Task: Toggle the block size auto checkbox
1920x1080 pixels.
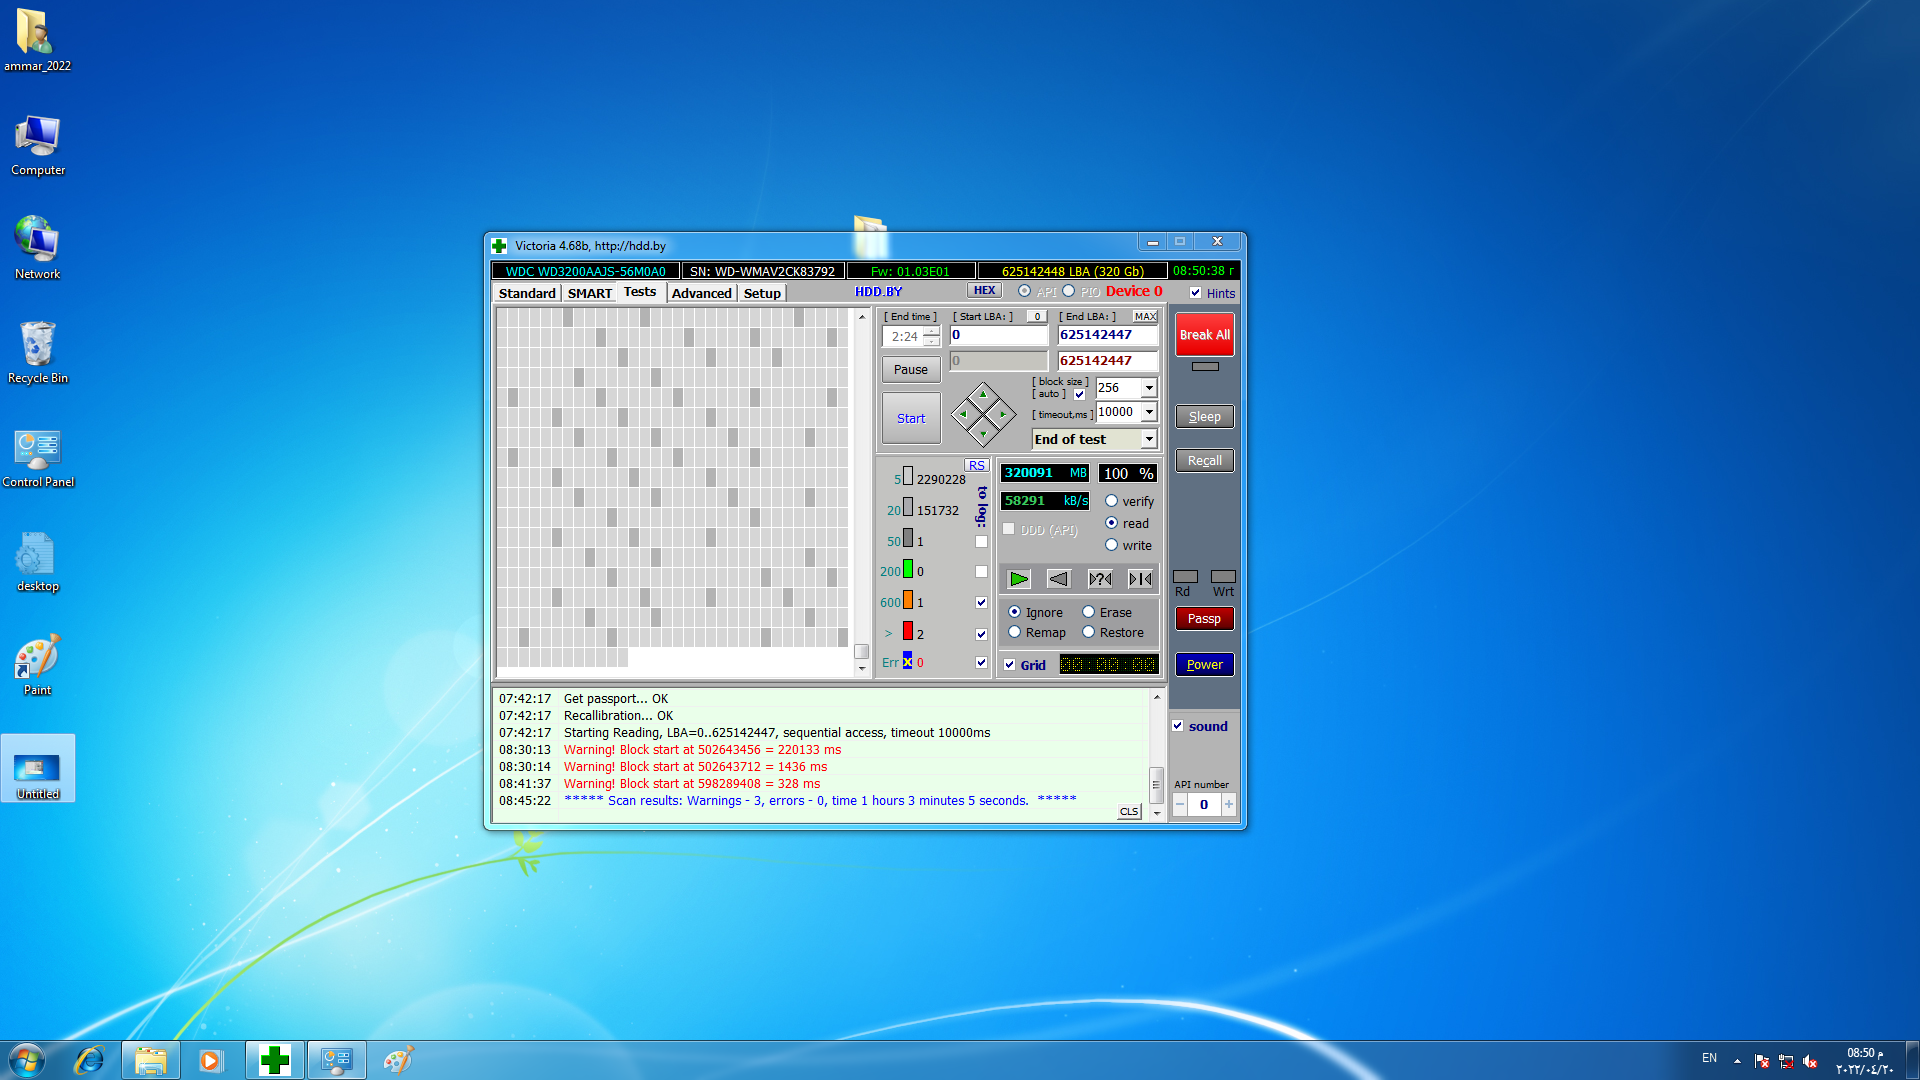Action: coord(1079,395)
